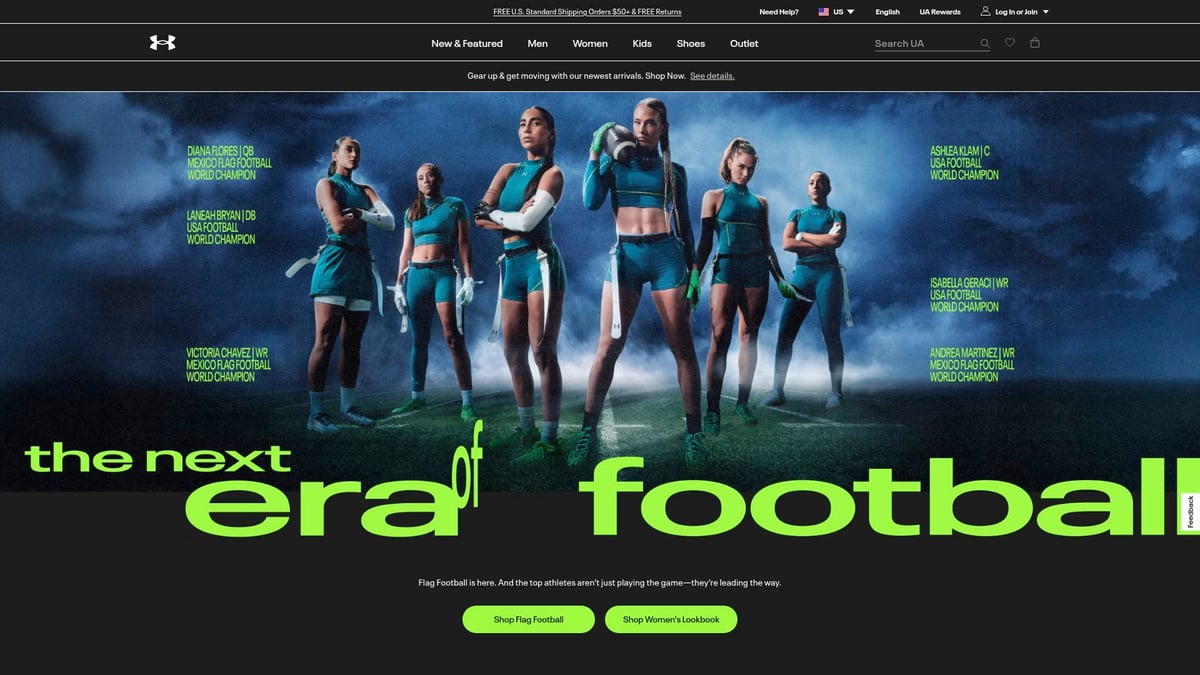Click the Log In or Join text

[x=1016, y=12]
